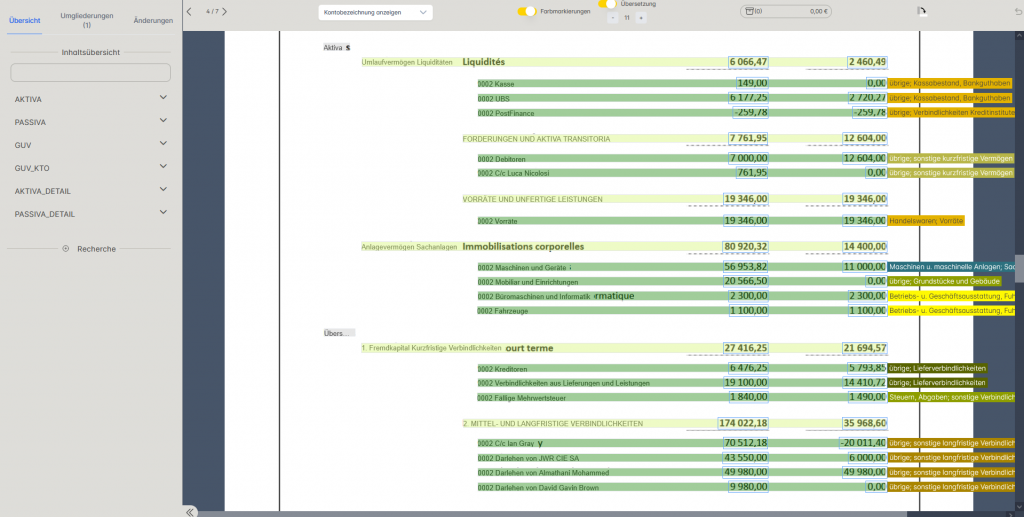
Task: Switch to the Änderungen tab
Action: tap(153, 20)
